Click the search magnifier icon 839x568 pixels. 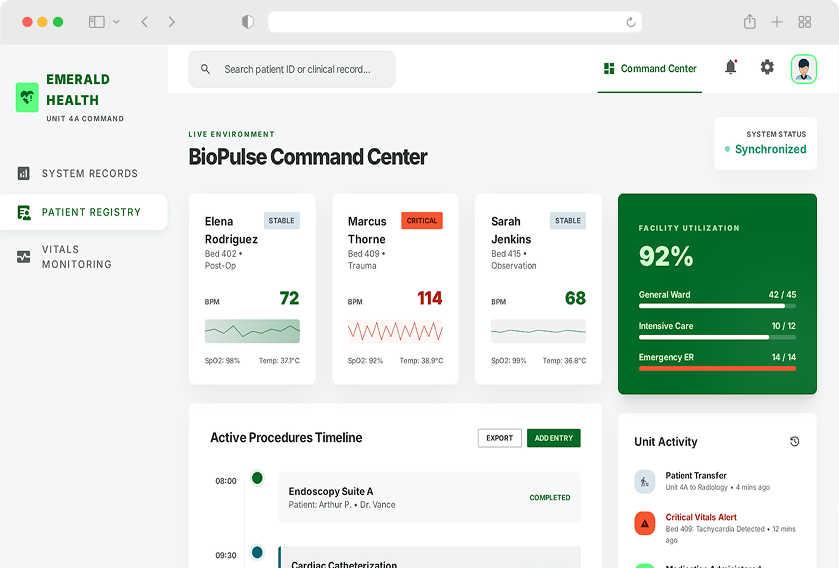click(205, 69)
